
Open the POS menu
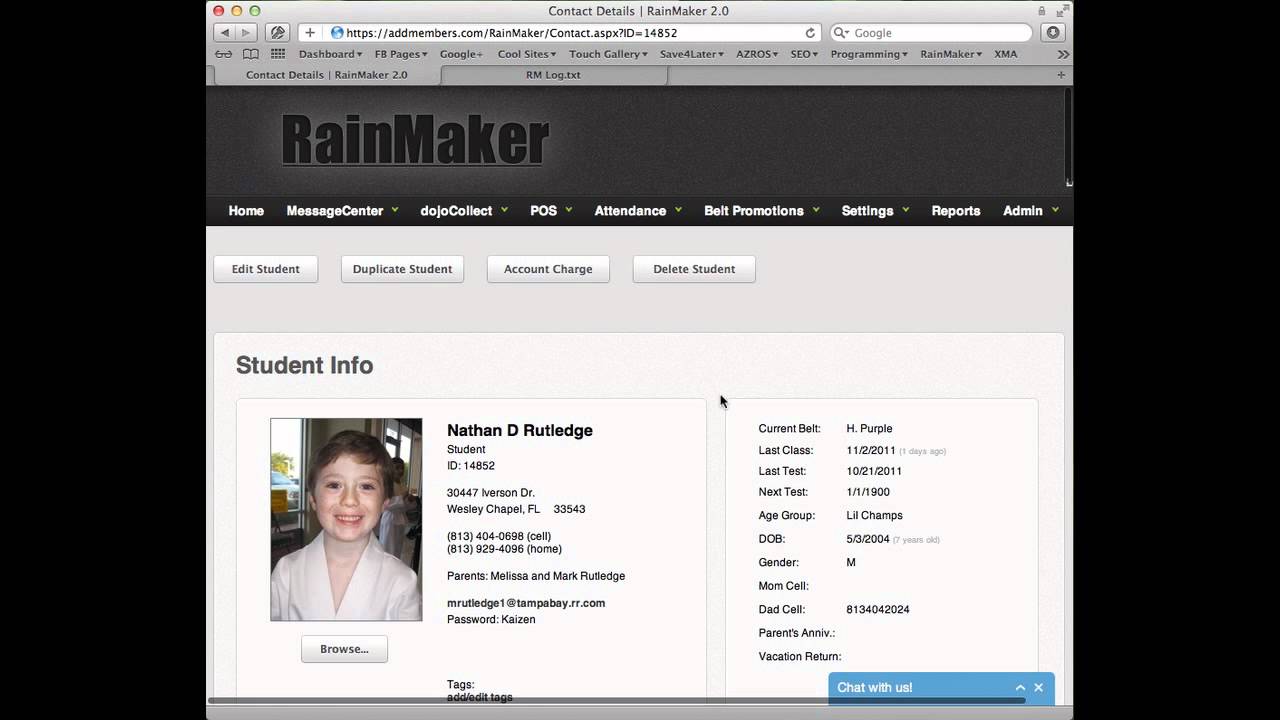(551, 211)
